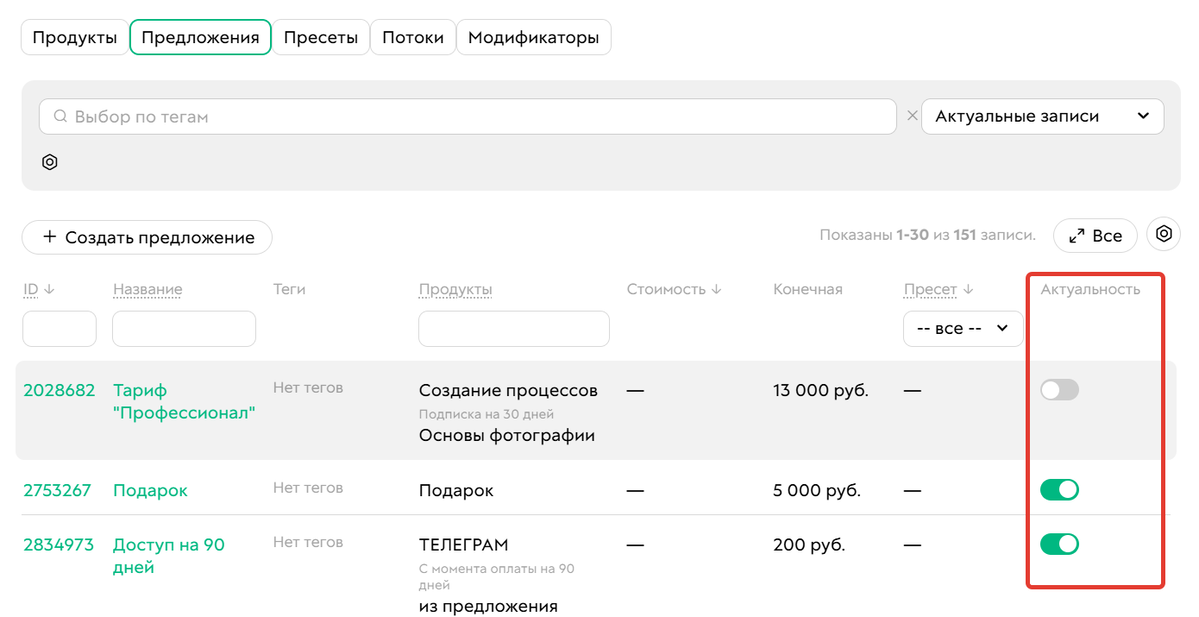Click the Теги column header
The height and width of the screenshot is (617, 1199).
pyautogui.click(x=289, y=289)
